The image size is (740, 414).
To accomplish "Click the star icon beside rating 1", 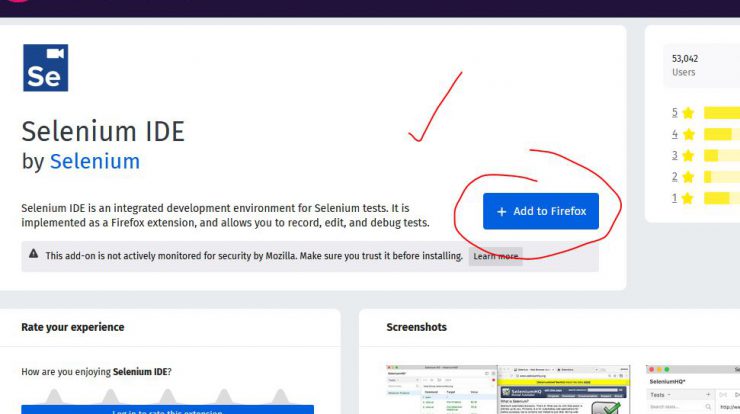I will [x=688, y=198].
